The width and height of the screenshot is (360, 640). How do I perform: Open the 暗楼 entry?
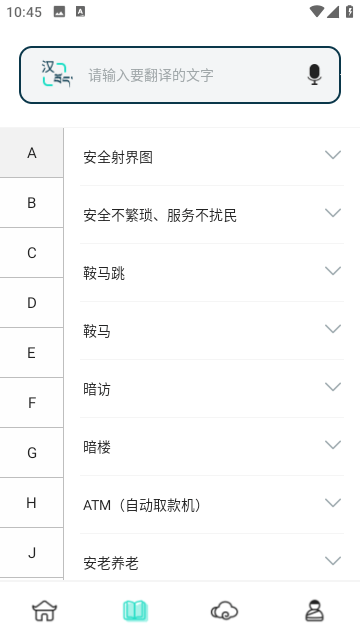click(212, 447)
